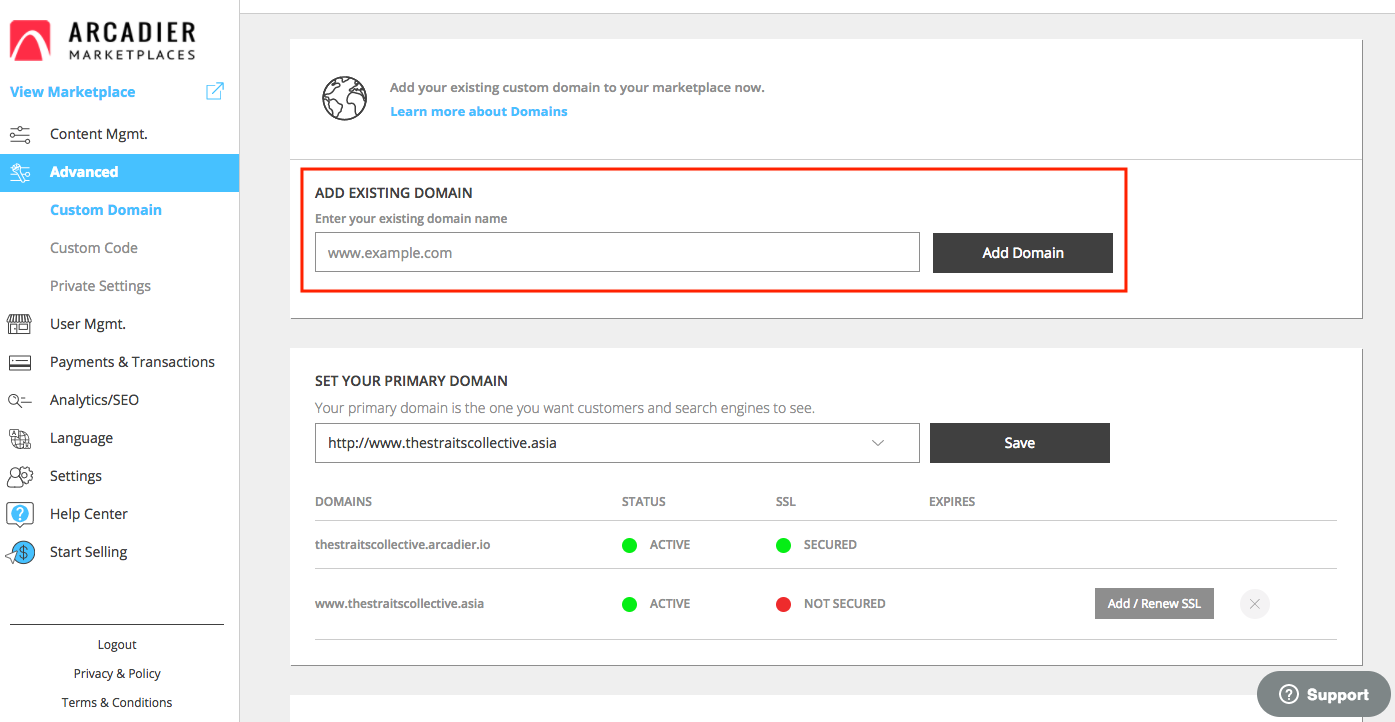Image resolution: width=1395 pixels, height=722 pixels.
Task: Open marketplace via external link icon
Action: pos(215,91)
